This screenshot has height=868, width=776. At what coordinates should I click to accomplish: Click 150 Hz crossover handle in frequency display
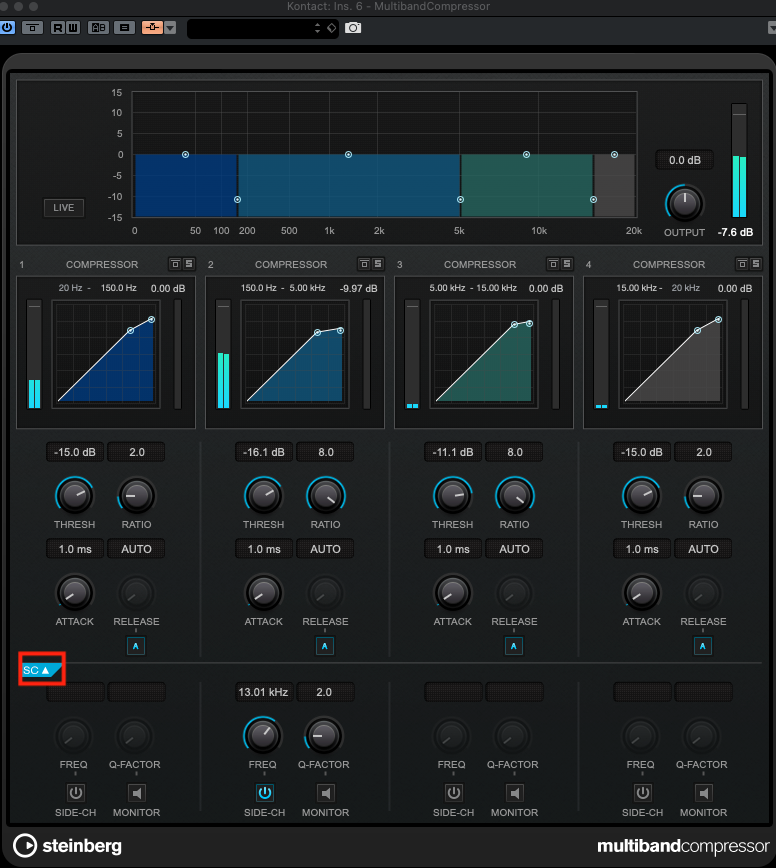tap(237, 199)
